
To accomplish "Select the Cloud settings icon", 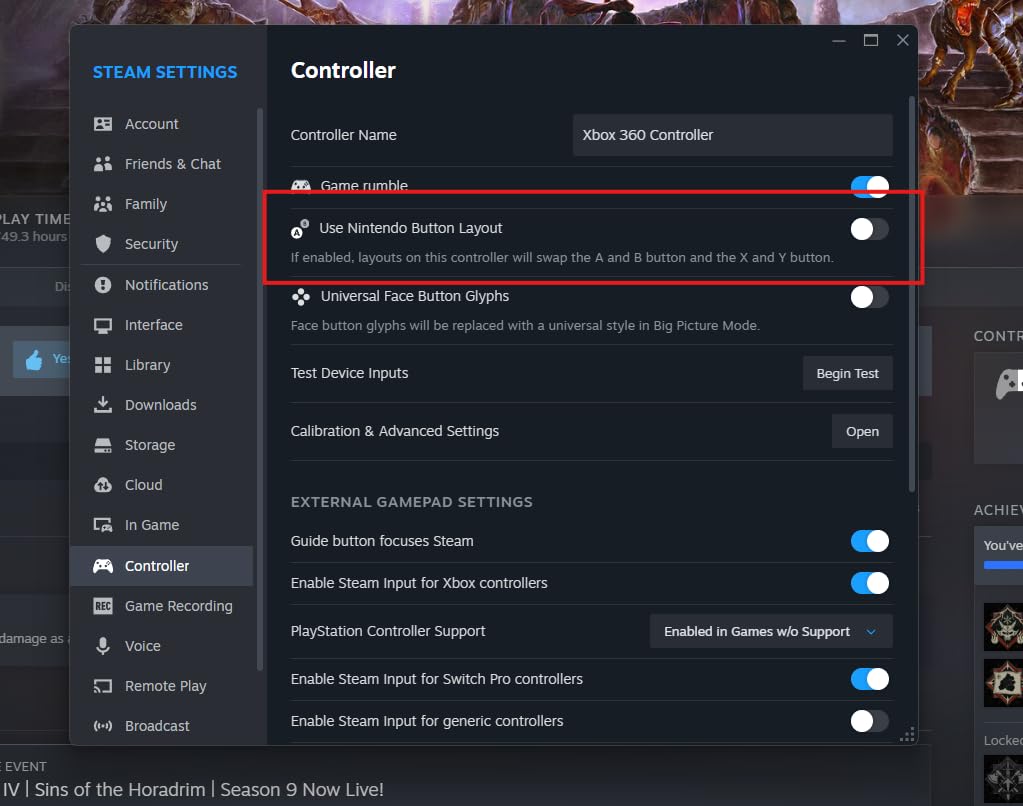I will 103,485.
